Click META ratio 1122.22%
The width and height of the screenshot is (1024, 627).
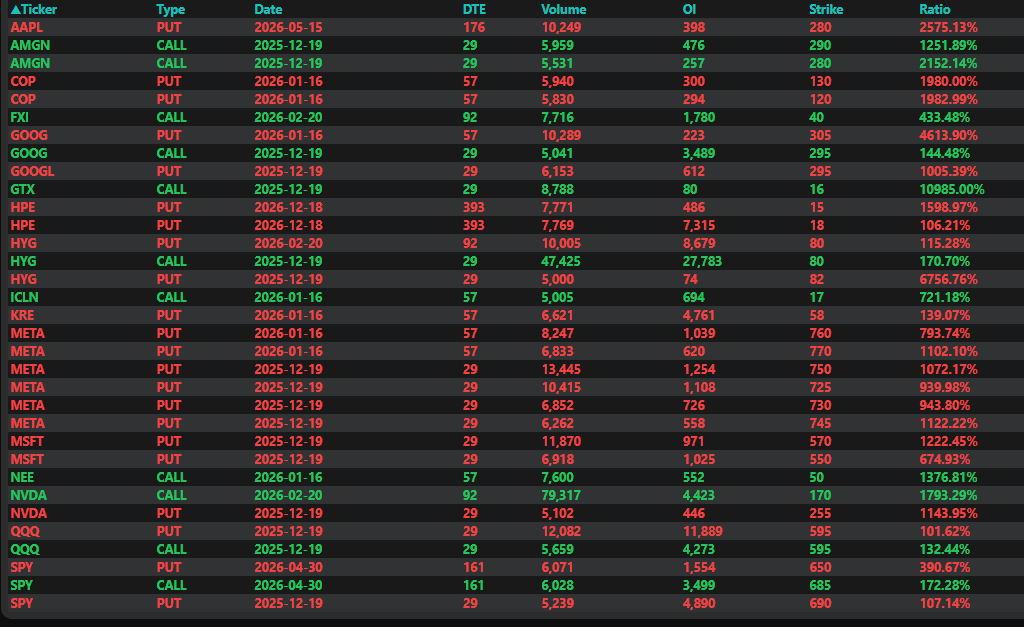(948, 423)
